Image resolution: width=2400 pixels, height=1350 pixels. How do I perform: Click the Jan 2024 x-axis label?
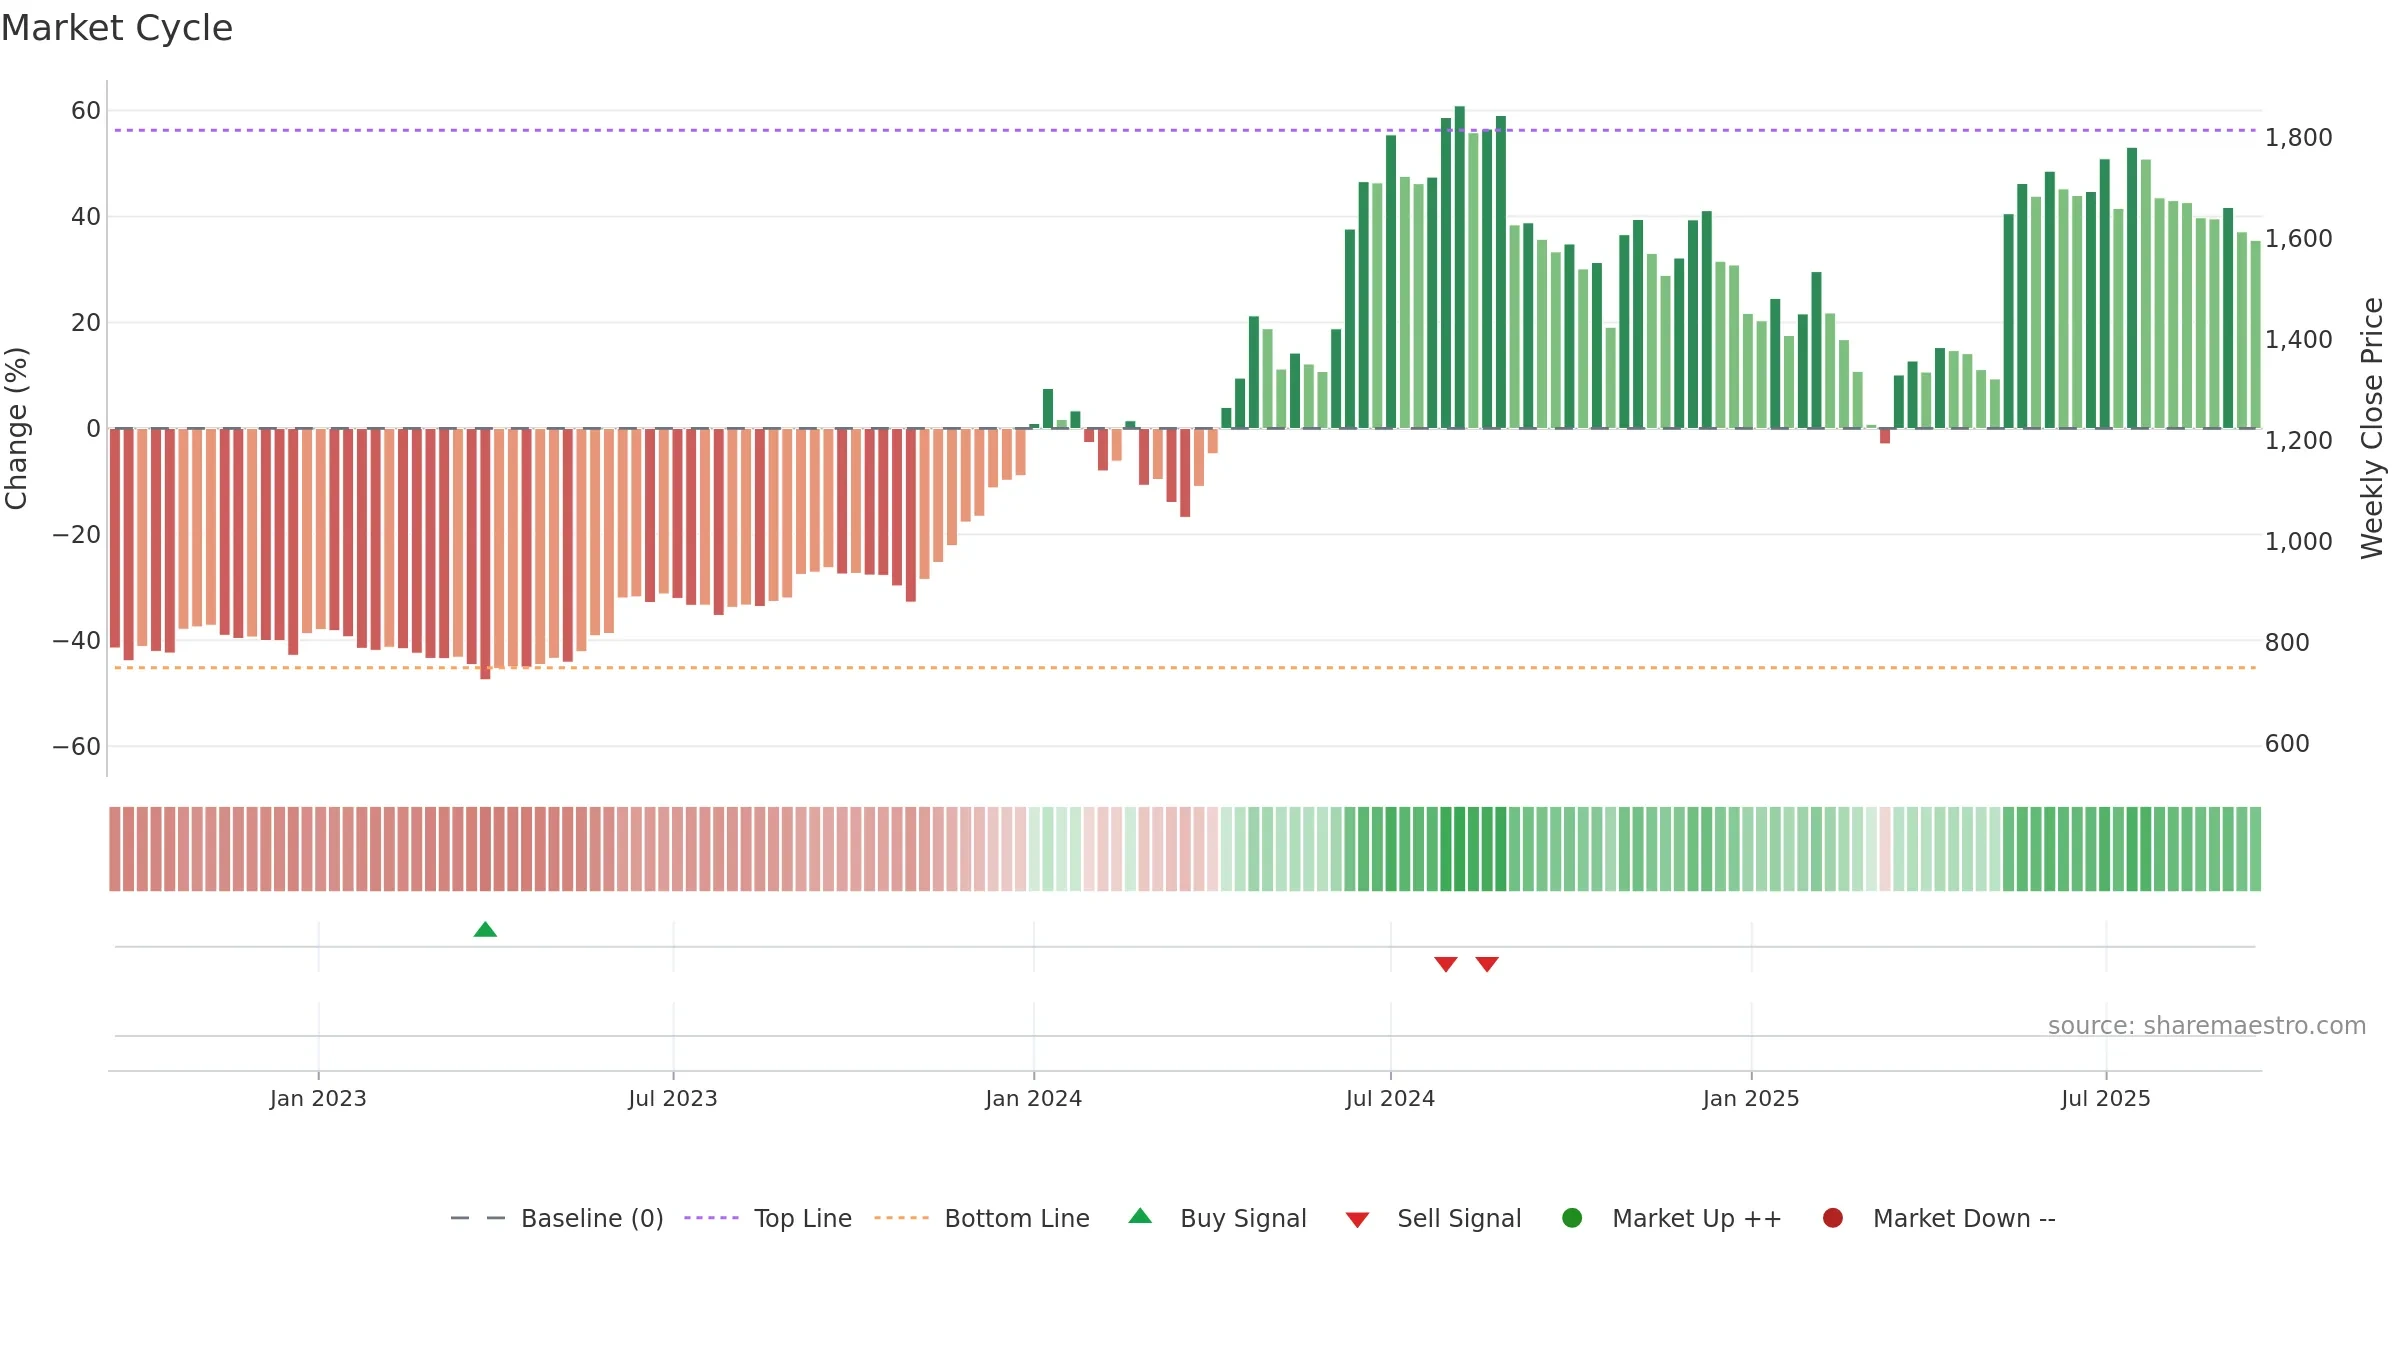click(1034, 1099)
